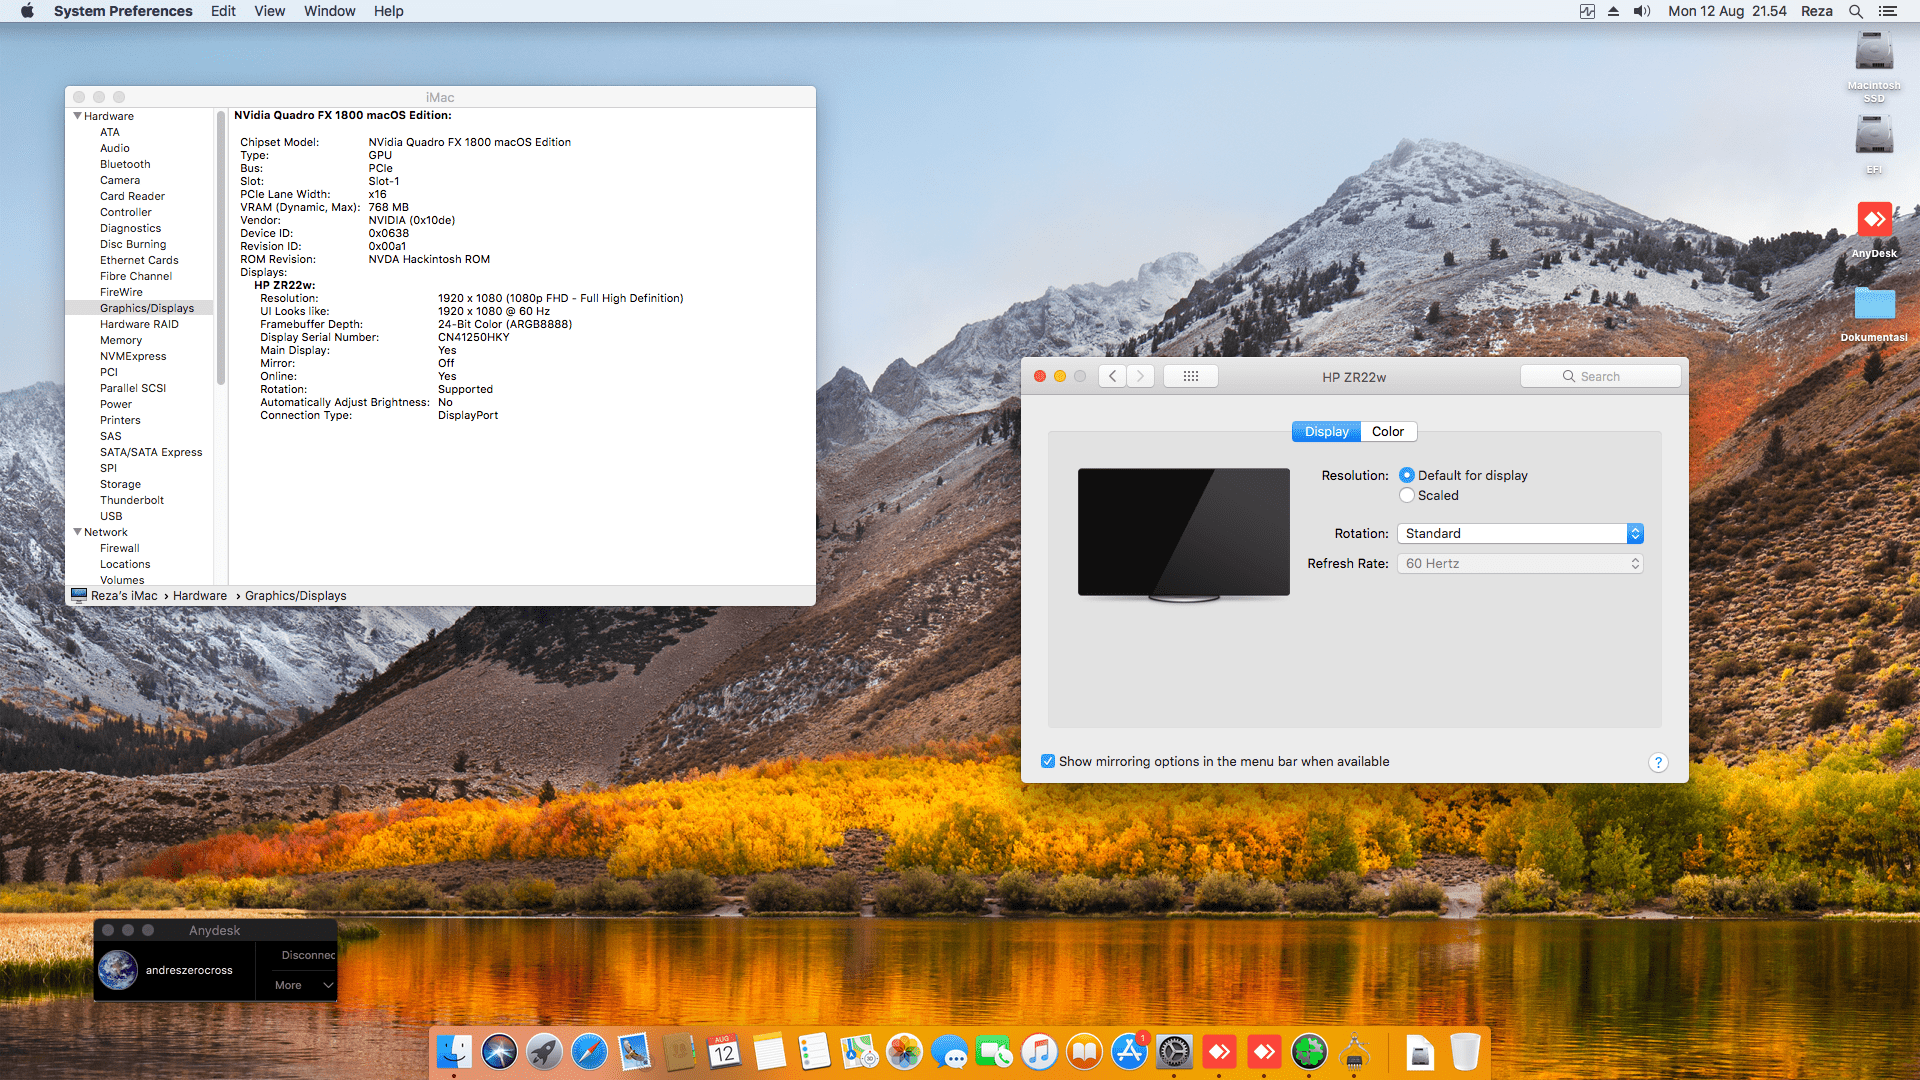This screenshot has height=1080, width=1920.
Task: Open the Help question mark button
Action: [1658, 762]
